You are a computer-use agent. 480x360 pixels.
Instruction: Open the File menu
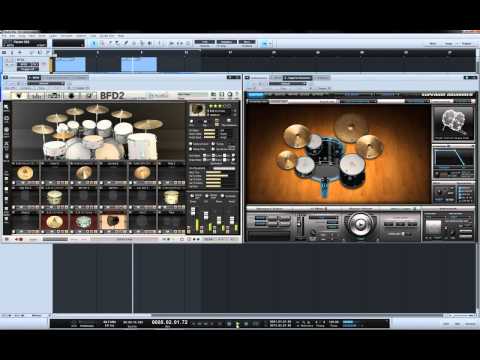5,36
